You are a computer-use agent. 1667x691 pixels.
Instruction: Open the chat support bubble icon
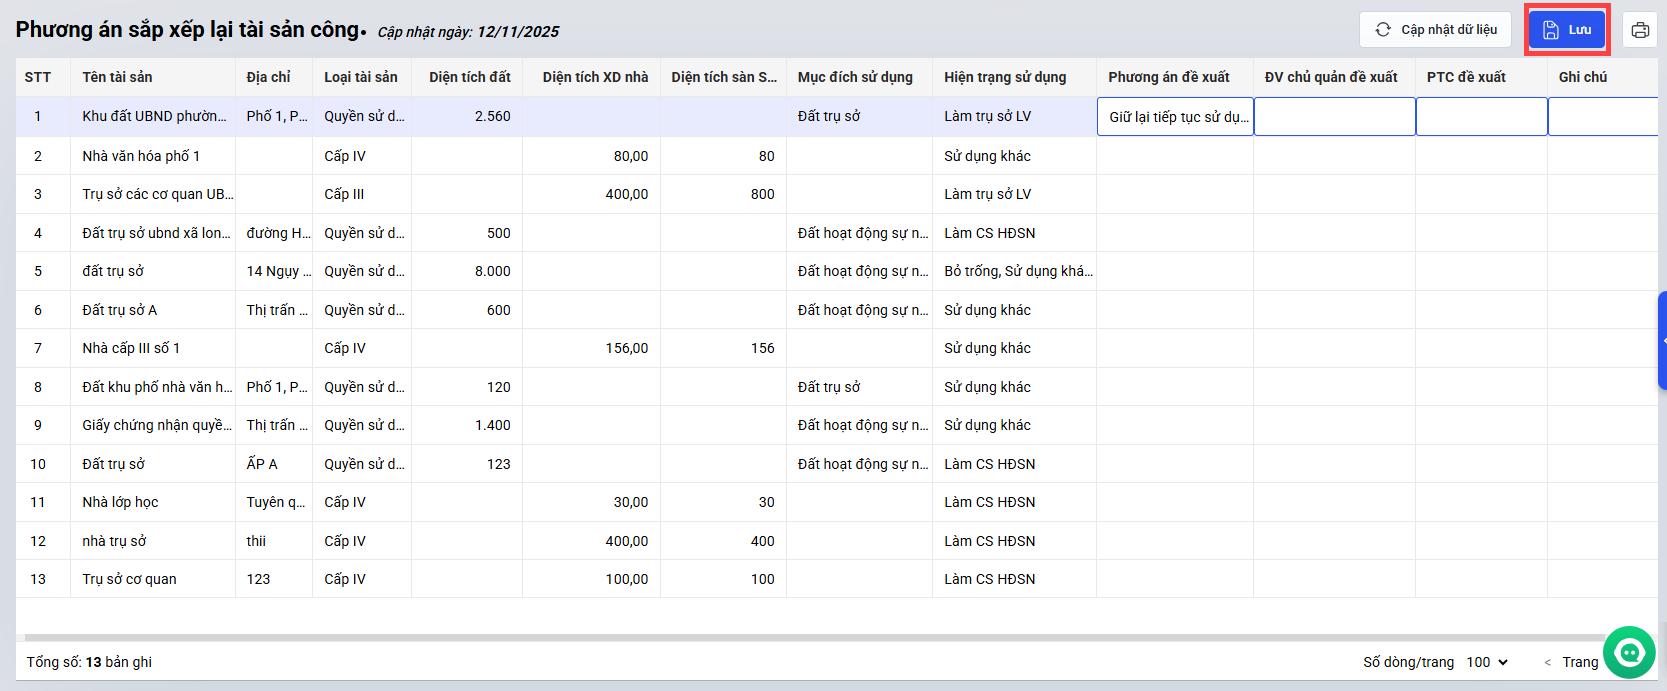tap(1630, 653)
